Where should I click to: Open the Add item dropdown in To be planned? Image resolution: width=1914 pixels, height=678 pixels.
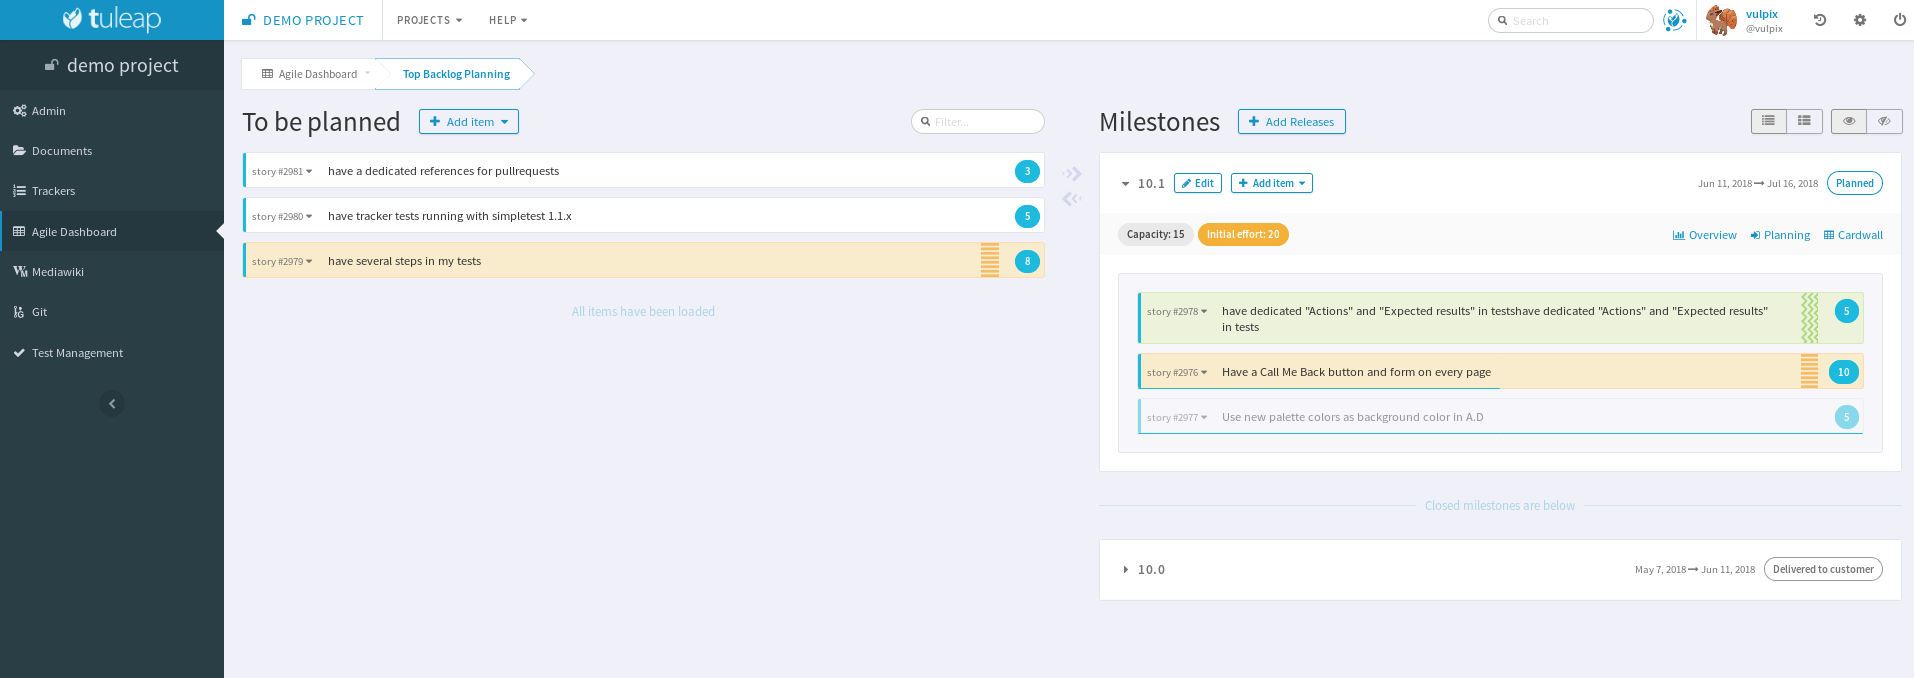pyautogui.click(x=469, y=122)
